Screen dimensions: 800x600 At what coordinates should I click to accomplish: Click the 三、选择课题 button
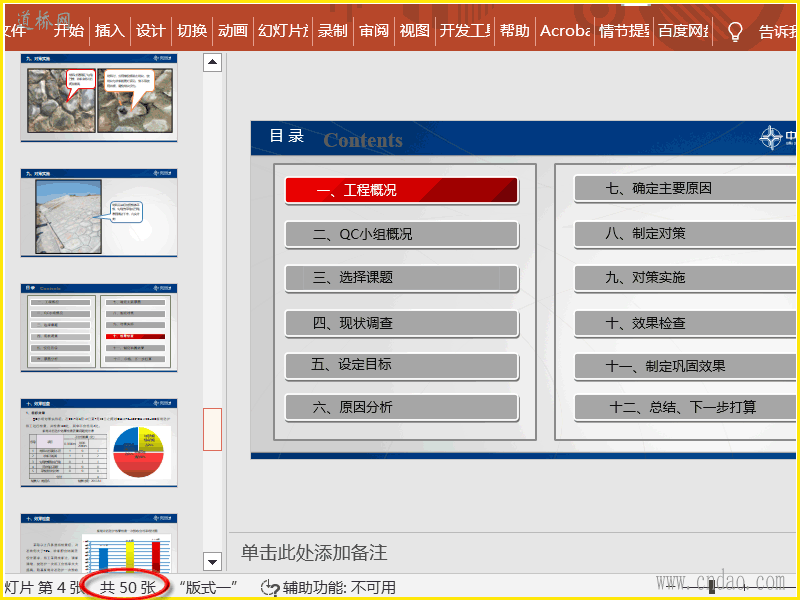pos(402,278)
